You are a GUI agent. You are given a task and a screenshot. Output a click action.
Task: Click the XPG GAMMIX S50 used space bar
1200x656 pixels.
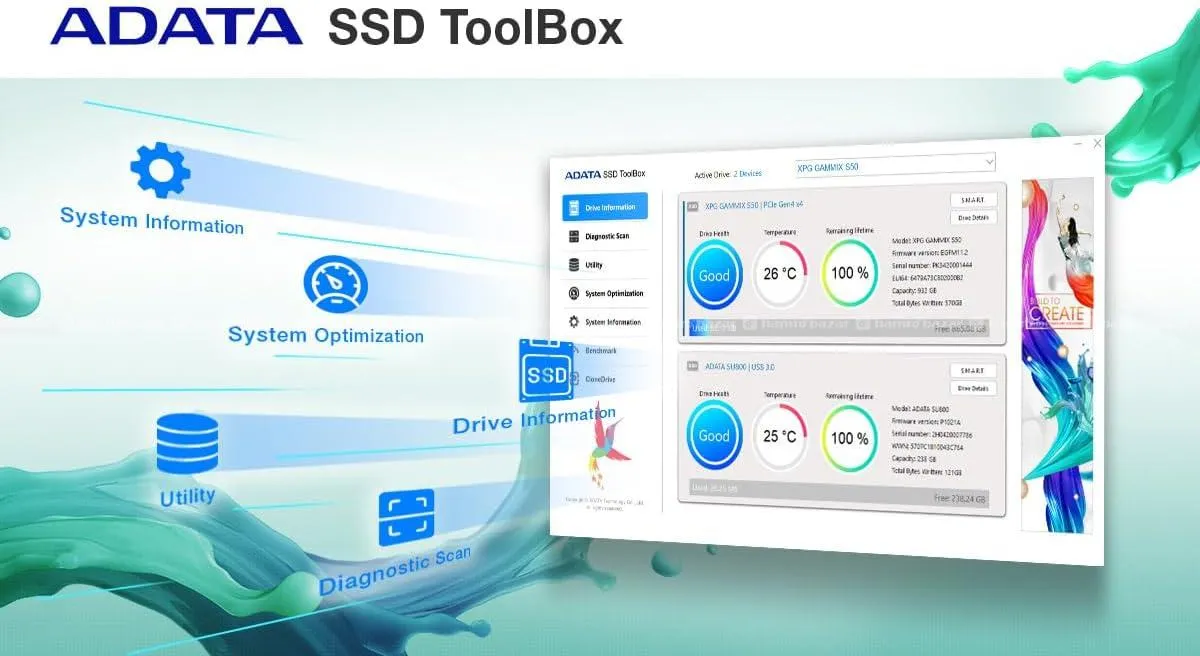(839, 328)
